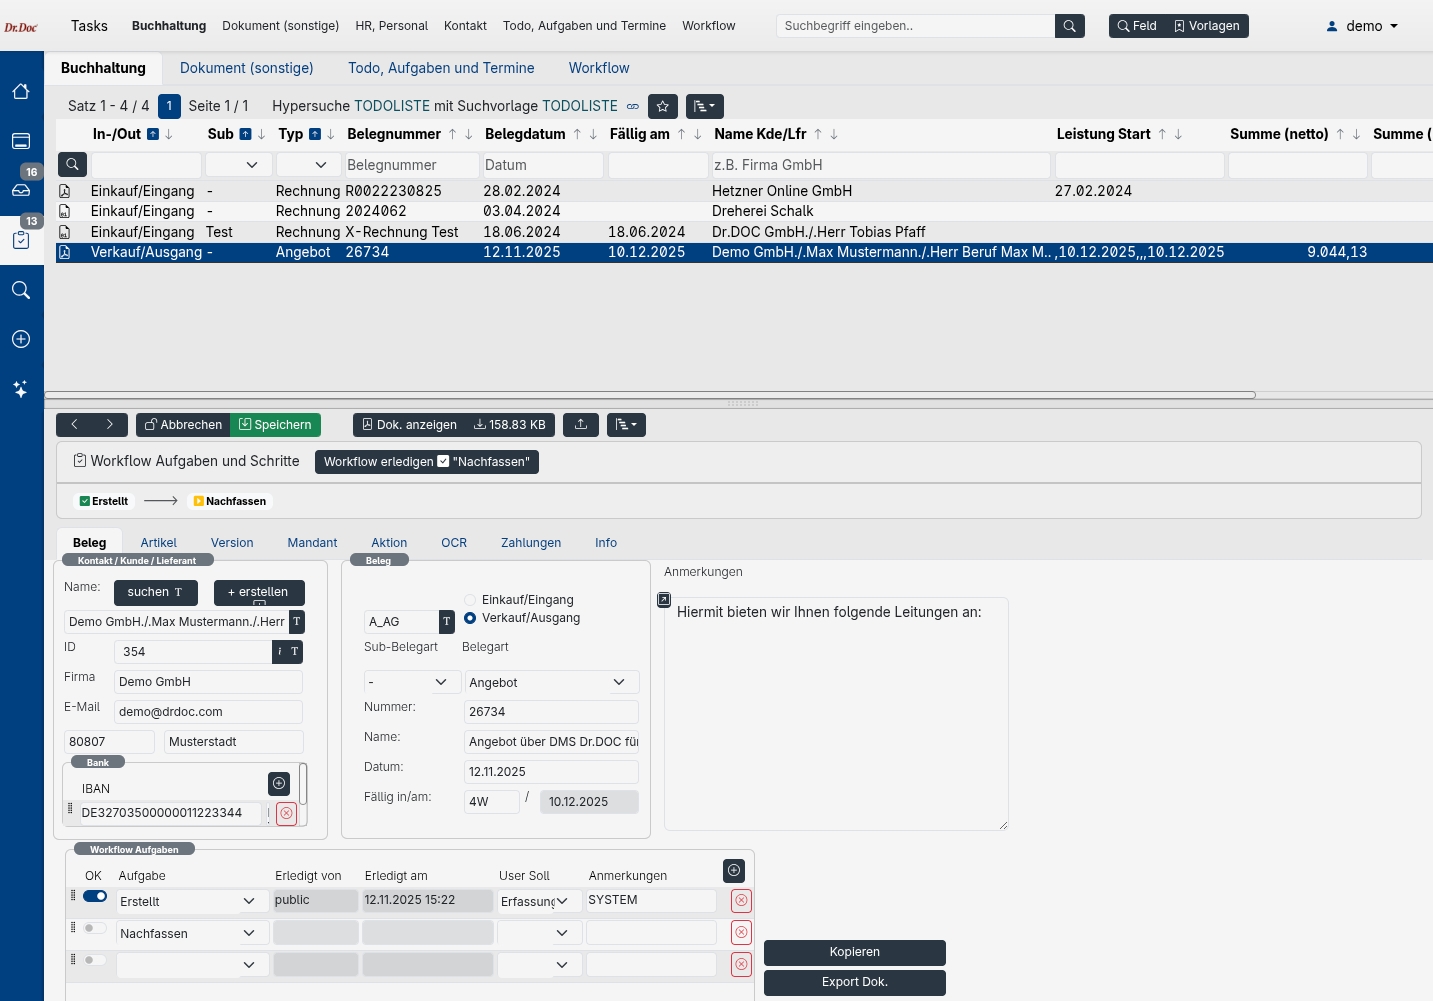Switch to the OCR tab

[454, 543]
